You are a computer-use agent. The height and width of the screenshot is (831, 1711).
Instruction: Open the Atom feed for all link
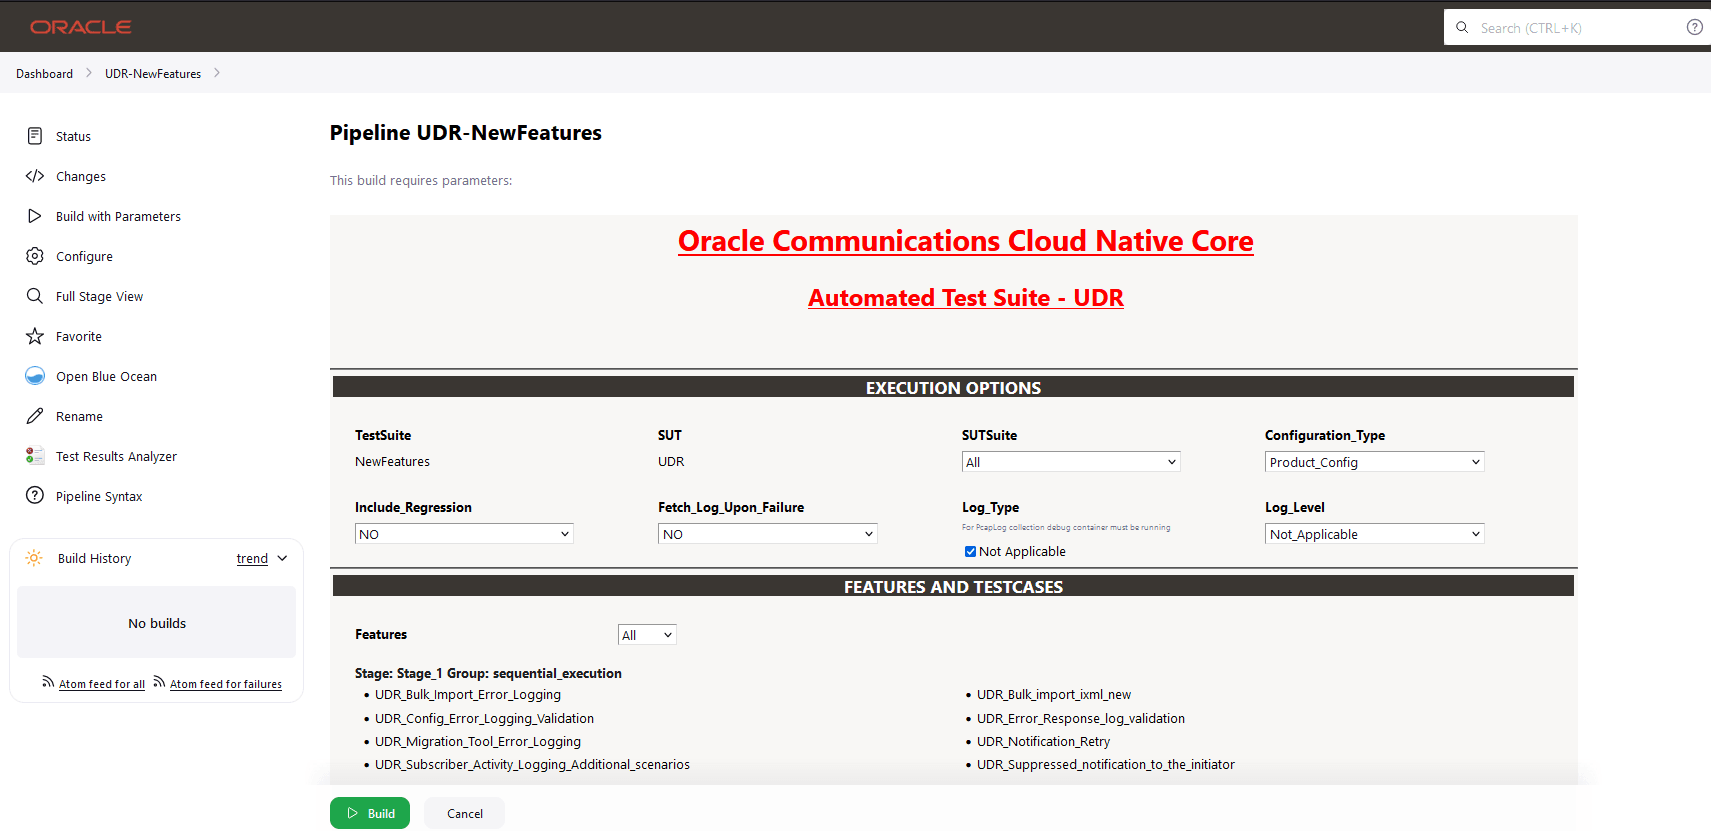[102, 684]
